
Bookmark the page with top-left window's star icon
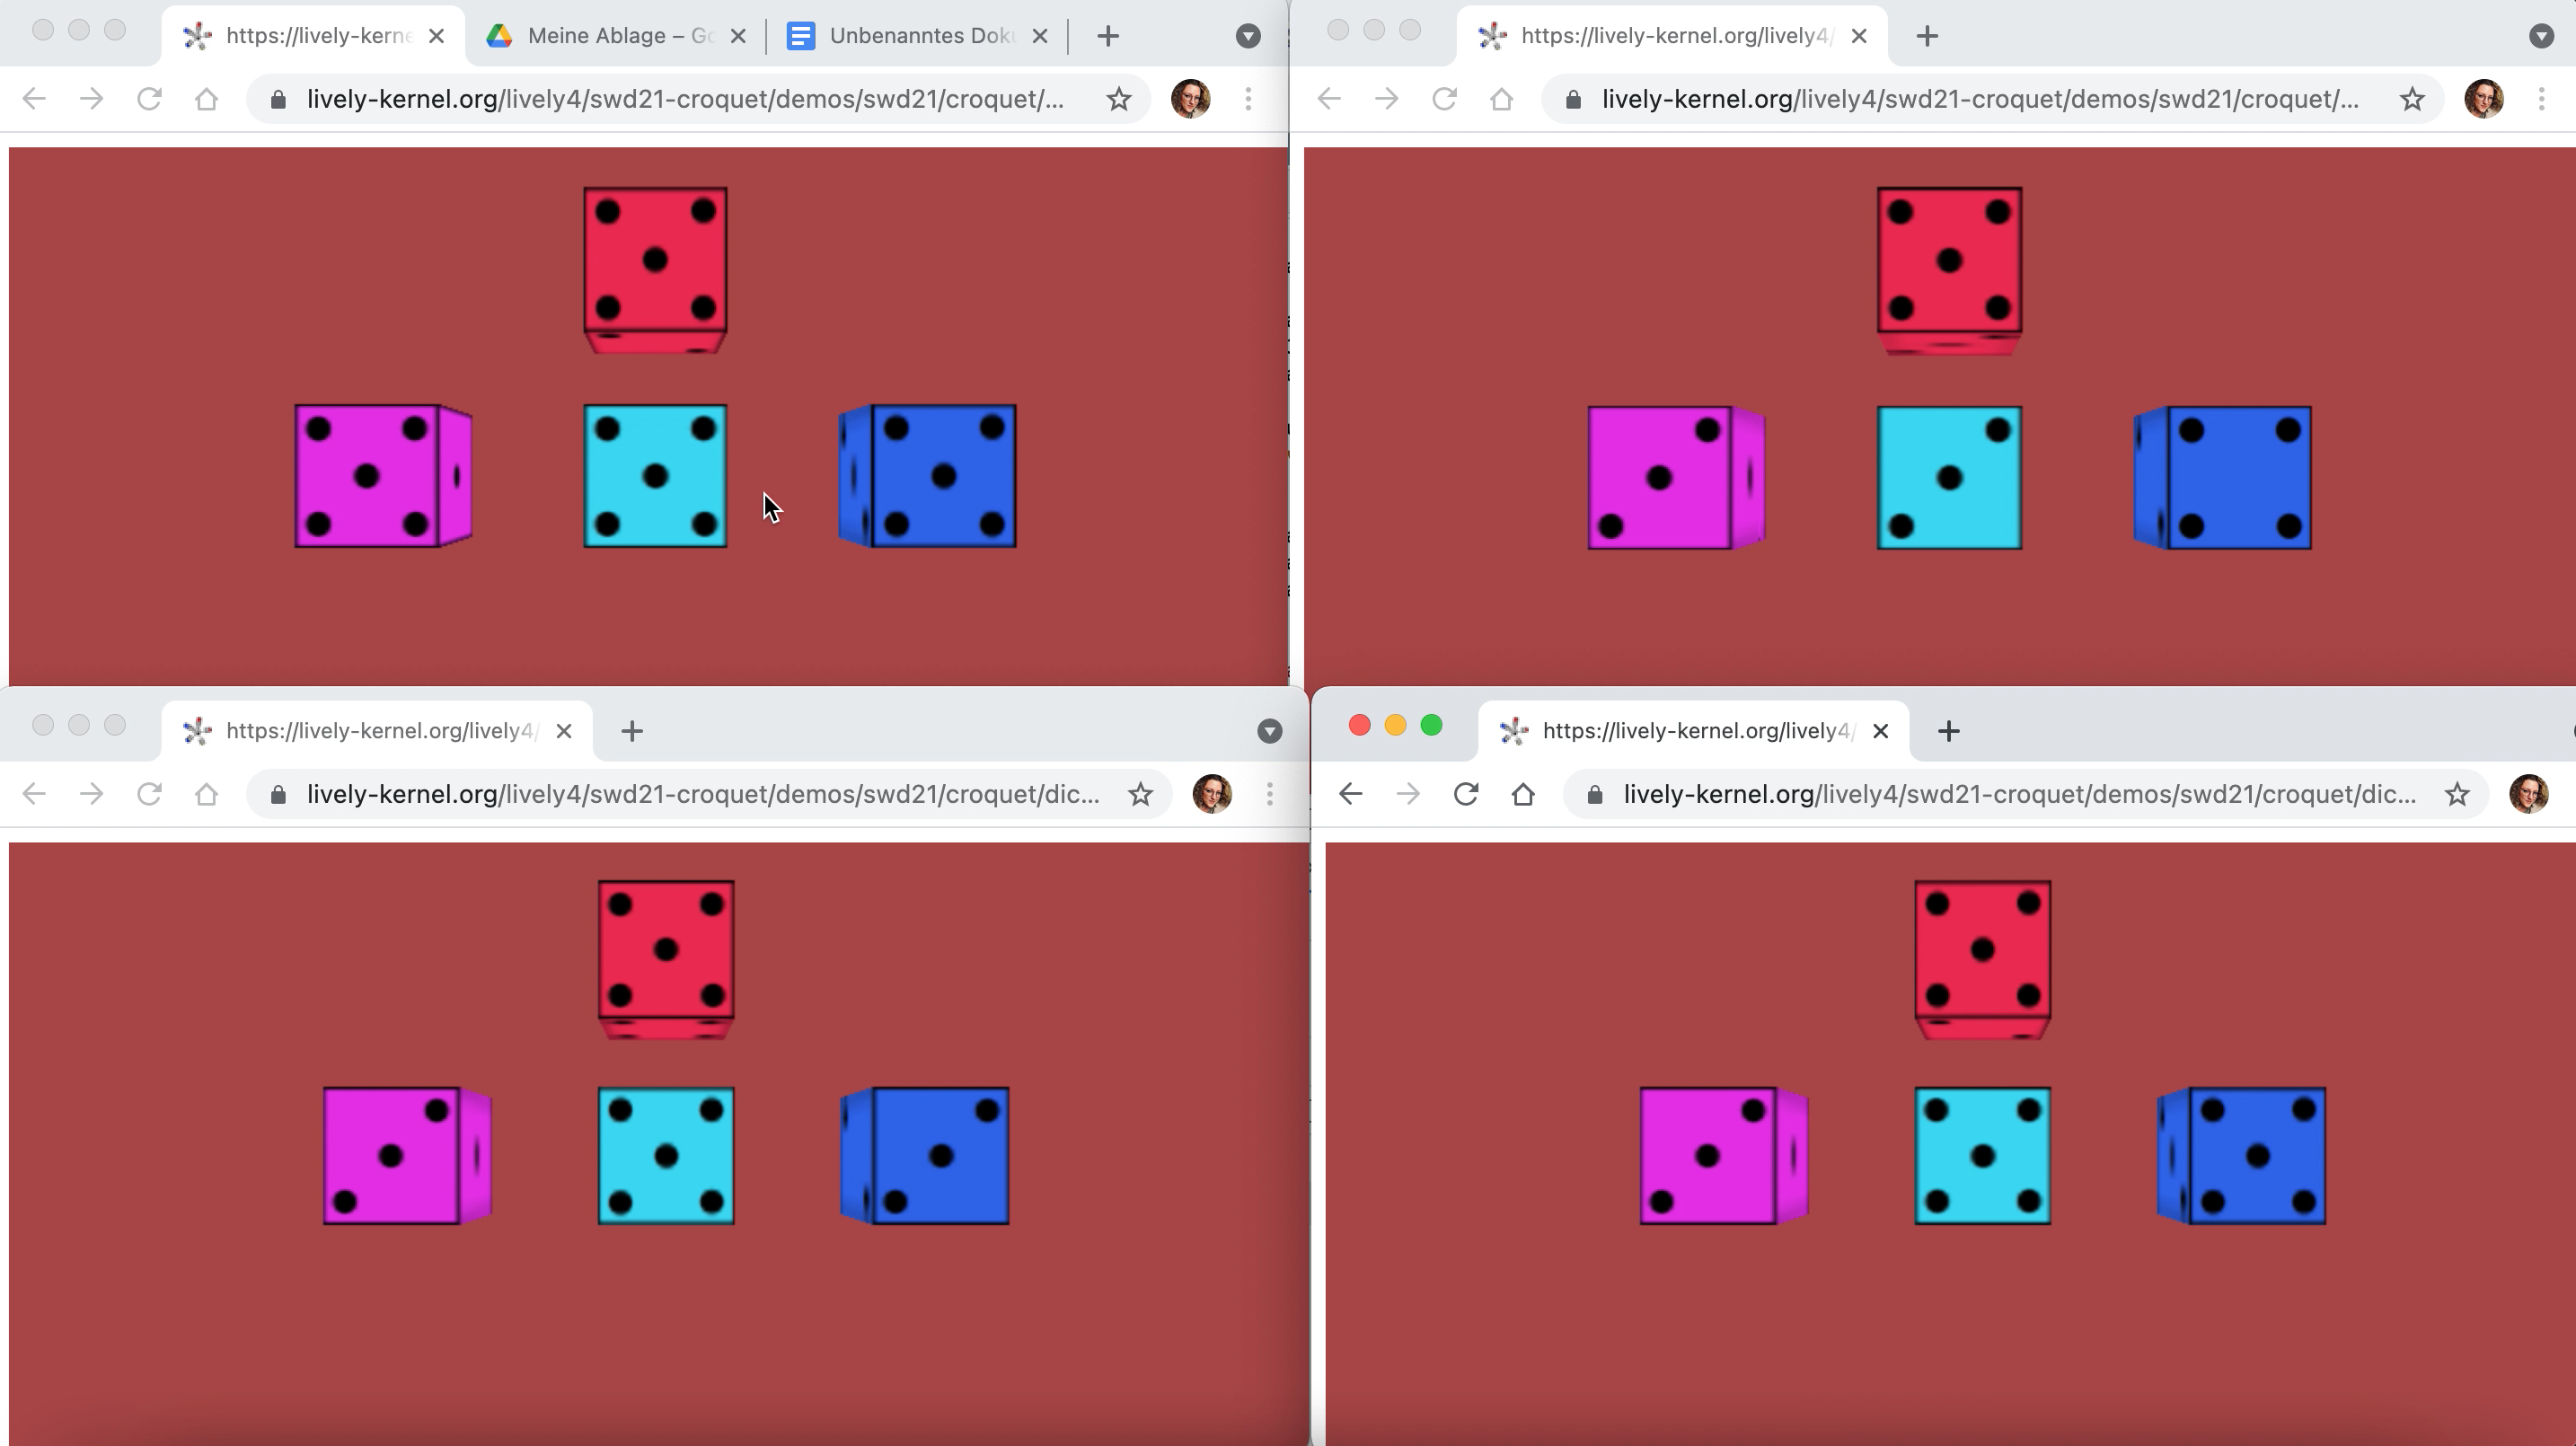(1119, 99)
